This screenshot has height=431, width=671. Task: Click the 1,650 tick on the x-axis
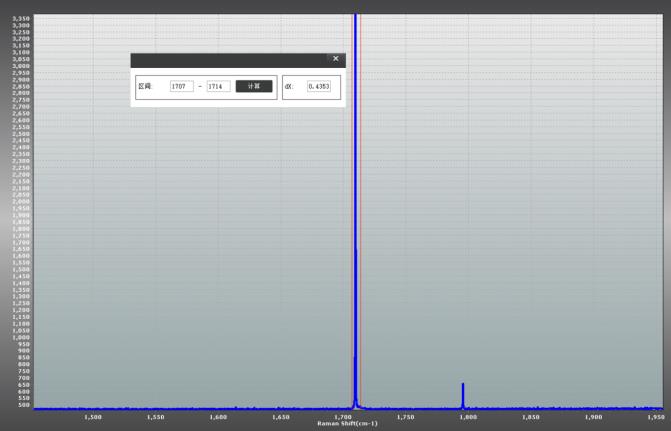(280, 417)
